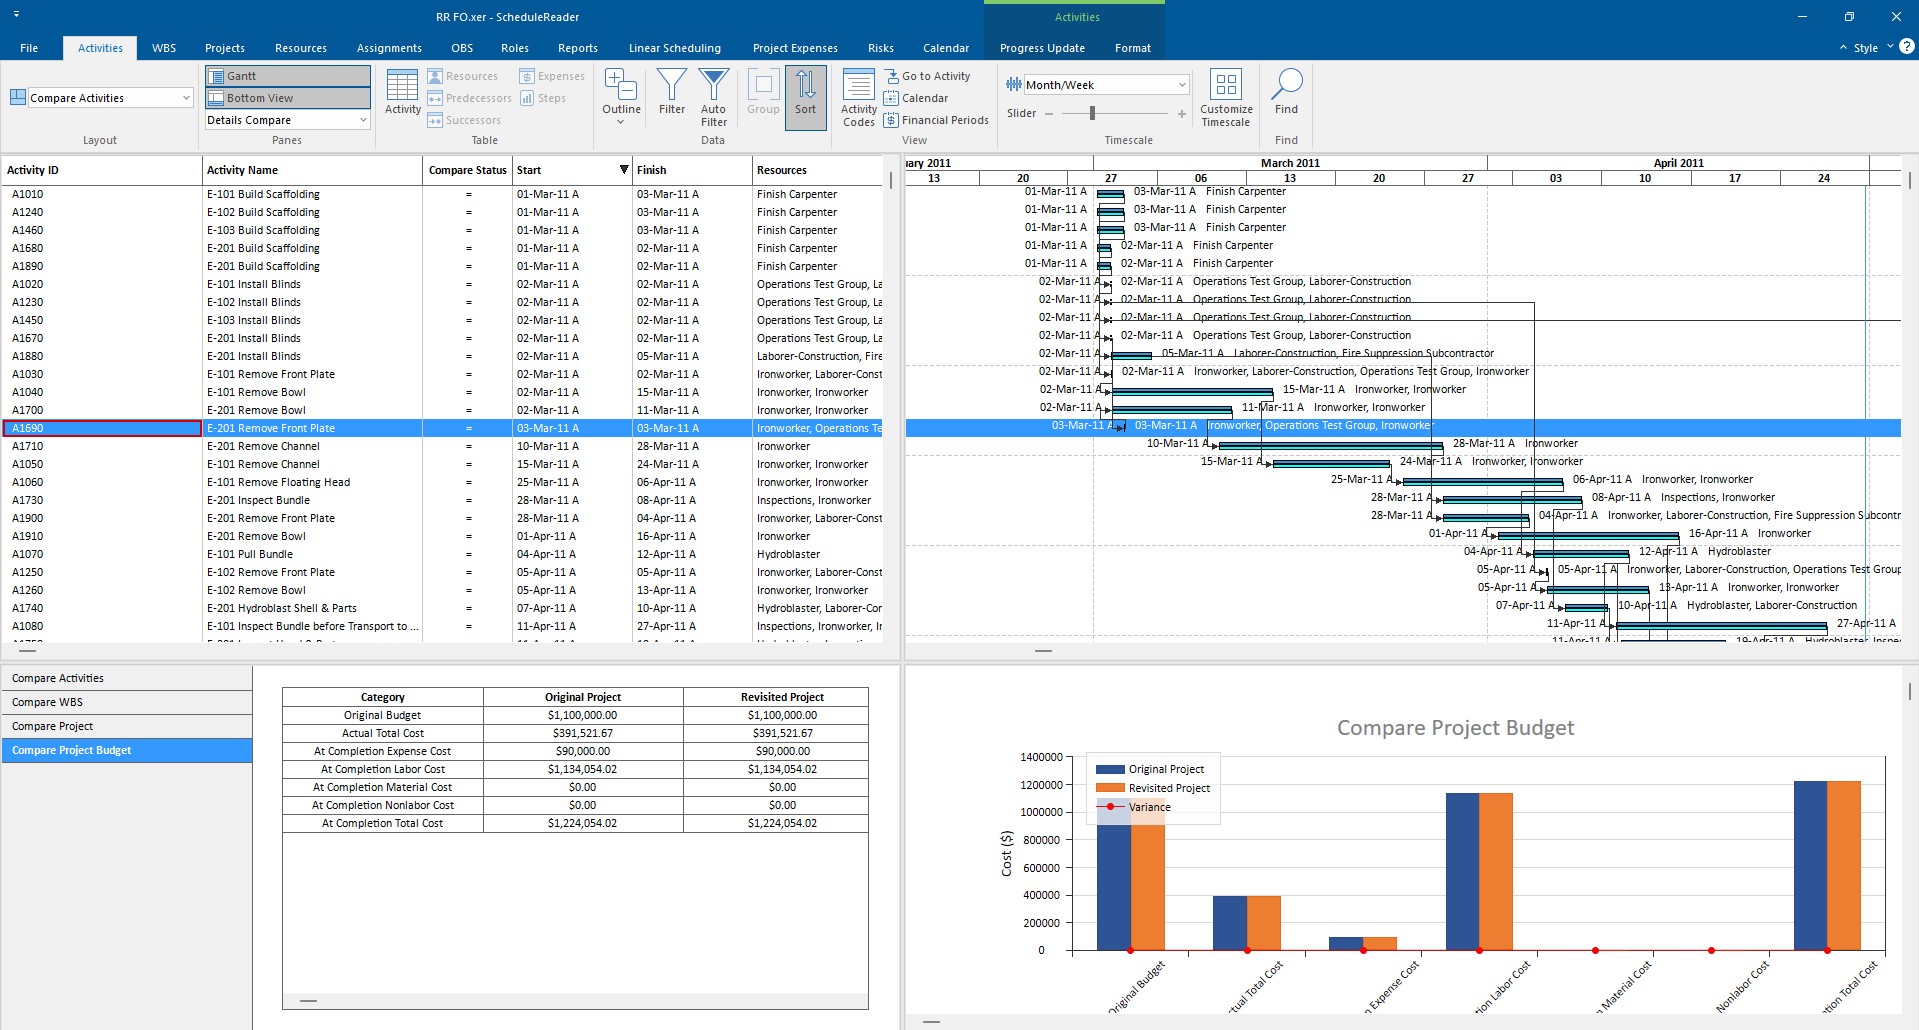Select activity row A1010
Viewport: 1919px width, 1030px height.
click(442, 194)
